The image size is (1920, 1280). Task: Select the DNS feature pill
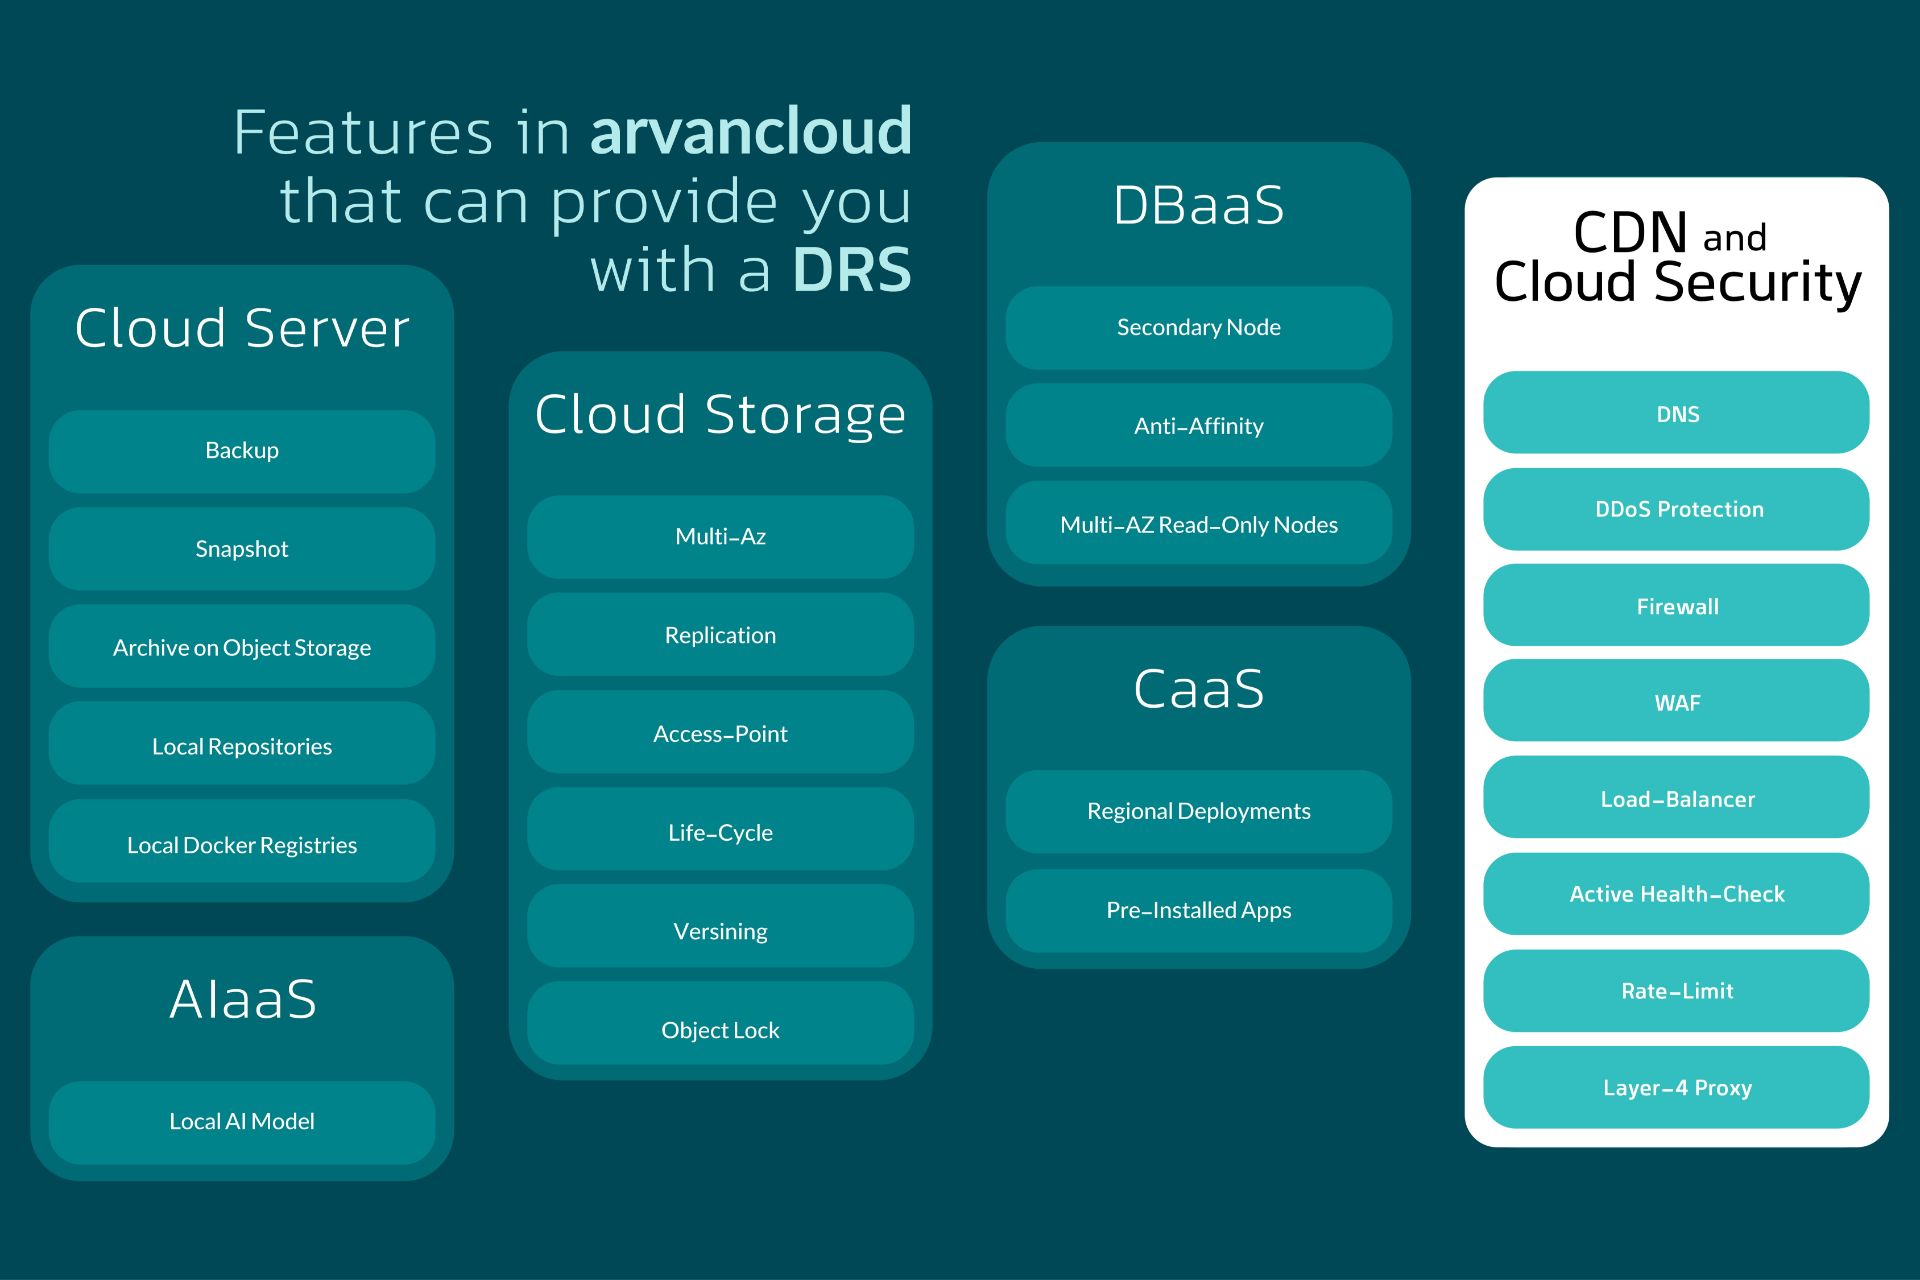[x=1676, y=413]
